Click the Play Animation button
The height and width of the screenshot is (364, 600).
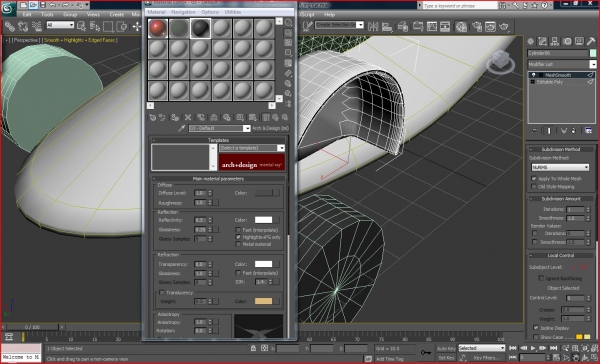point(533,348)
